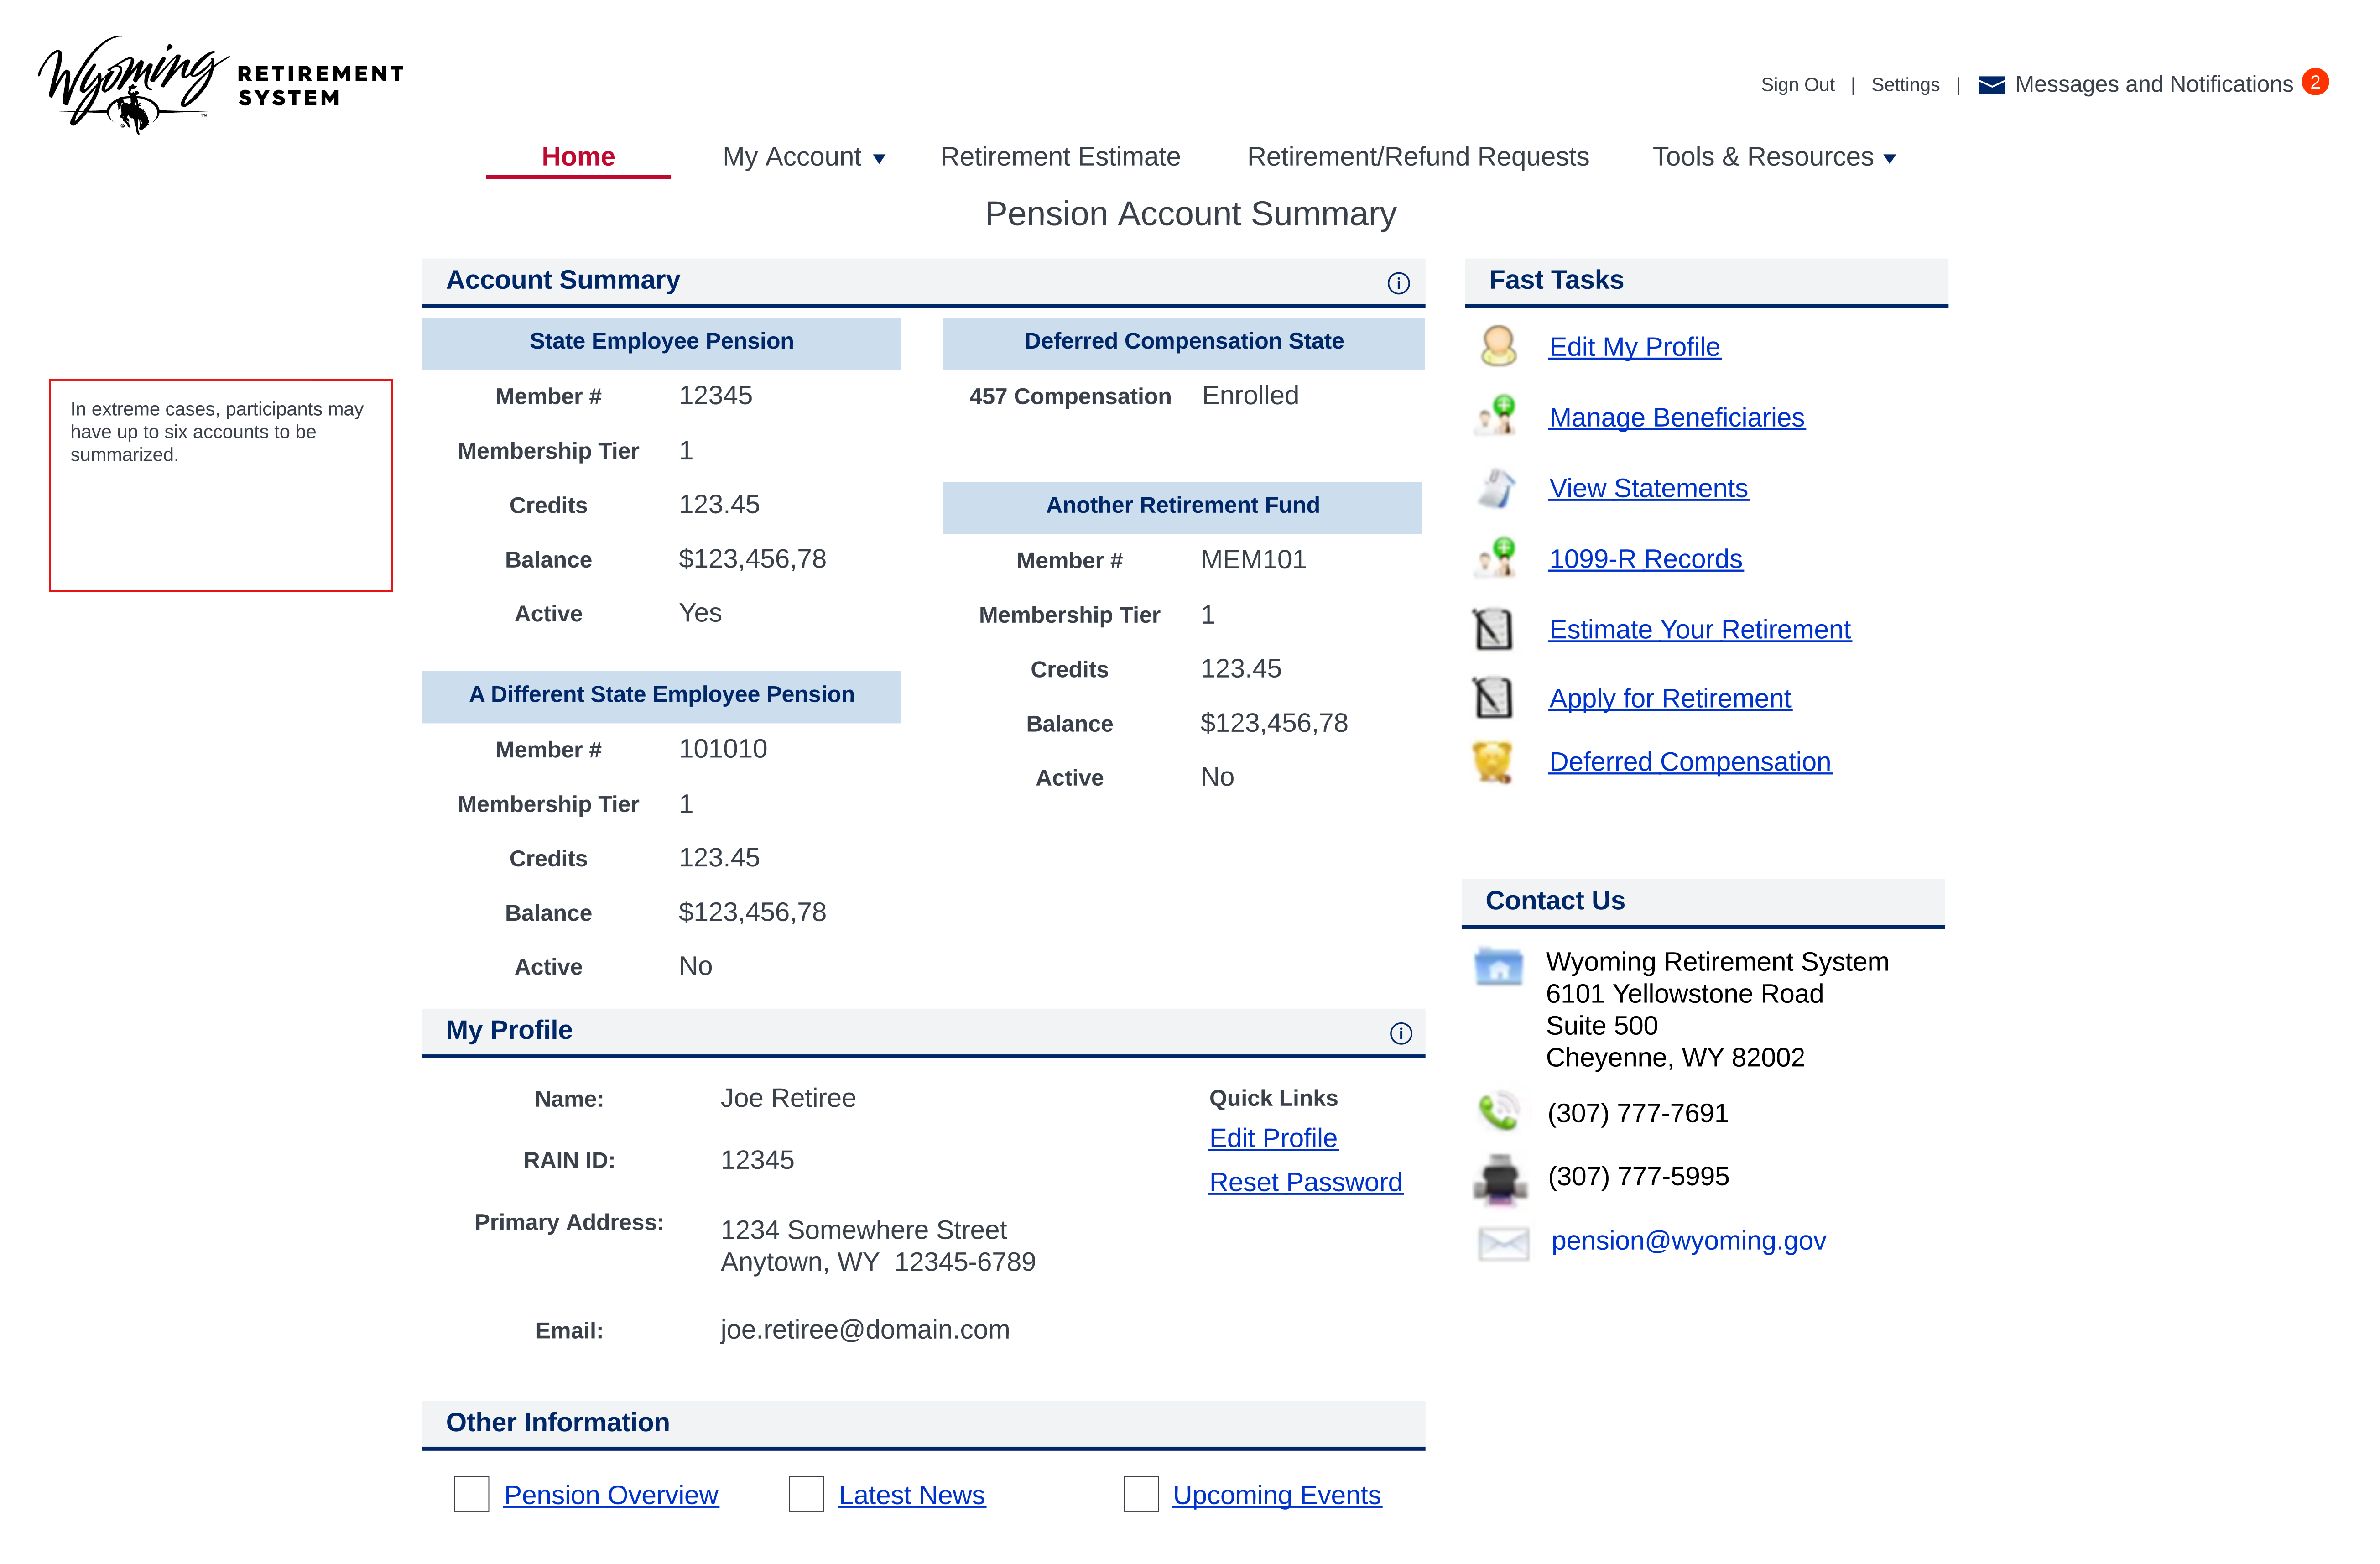This screenshot has height=1564, width=2380.
Task: Open the Manage Beneficiaries link
Action: (x=1676, y=417)
